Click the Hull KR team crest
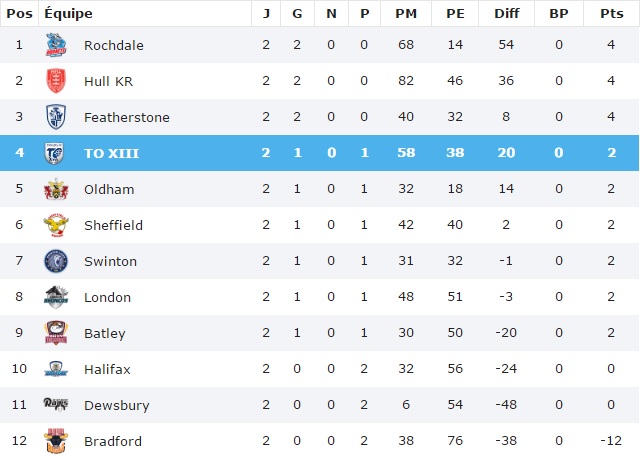640x461 pixels. pyautogui.click(x=56, y=81)
